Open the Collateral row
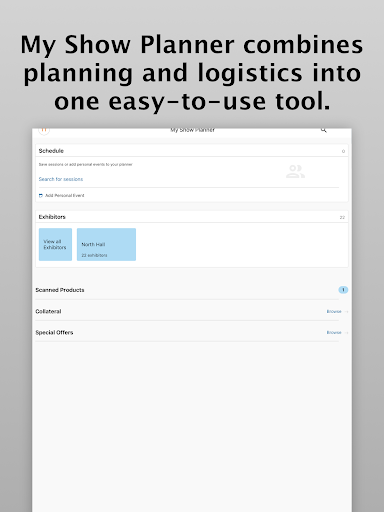 (192, 311)
